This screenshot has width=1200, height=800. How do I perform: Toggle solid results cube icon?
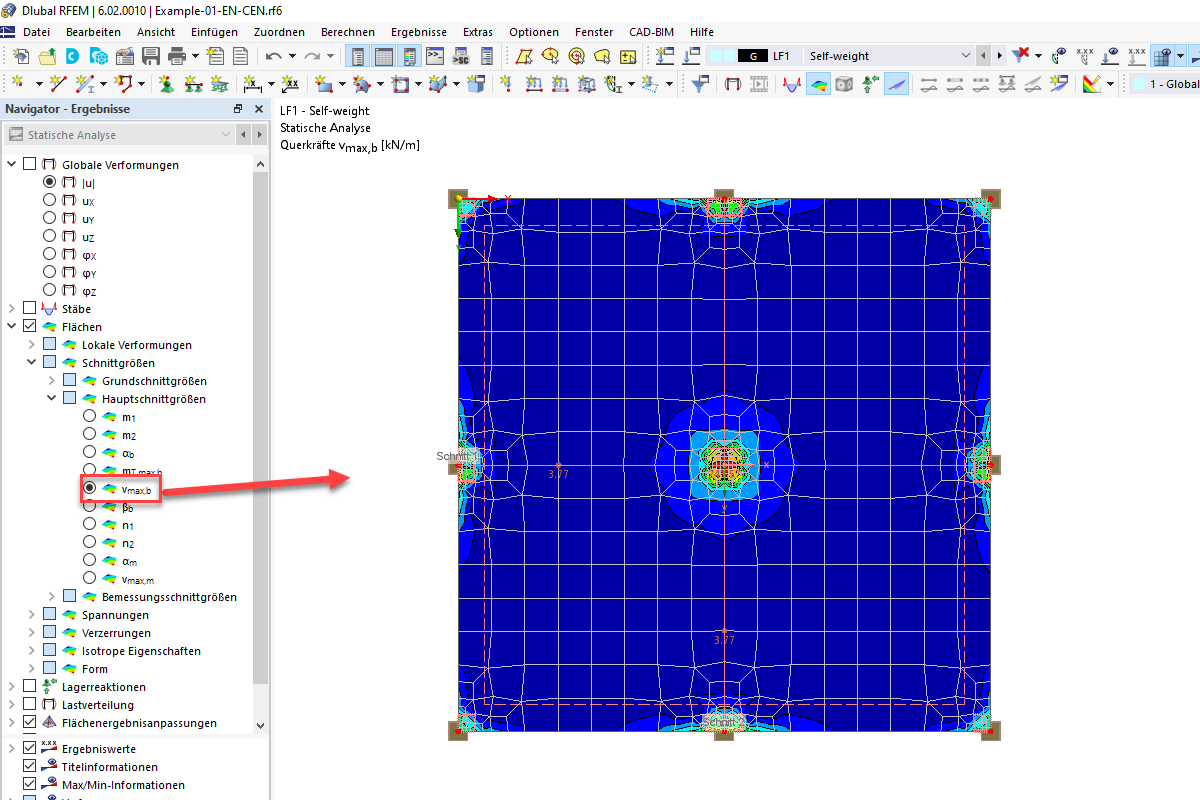pos(844,85)
